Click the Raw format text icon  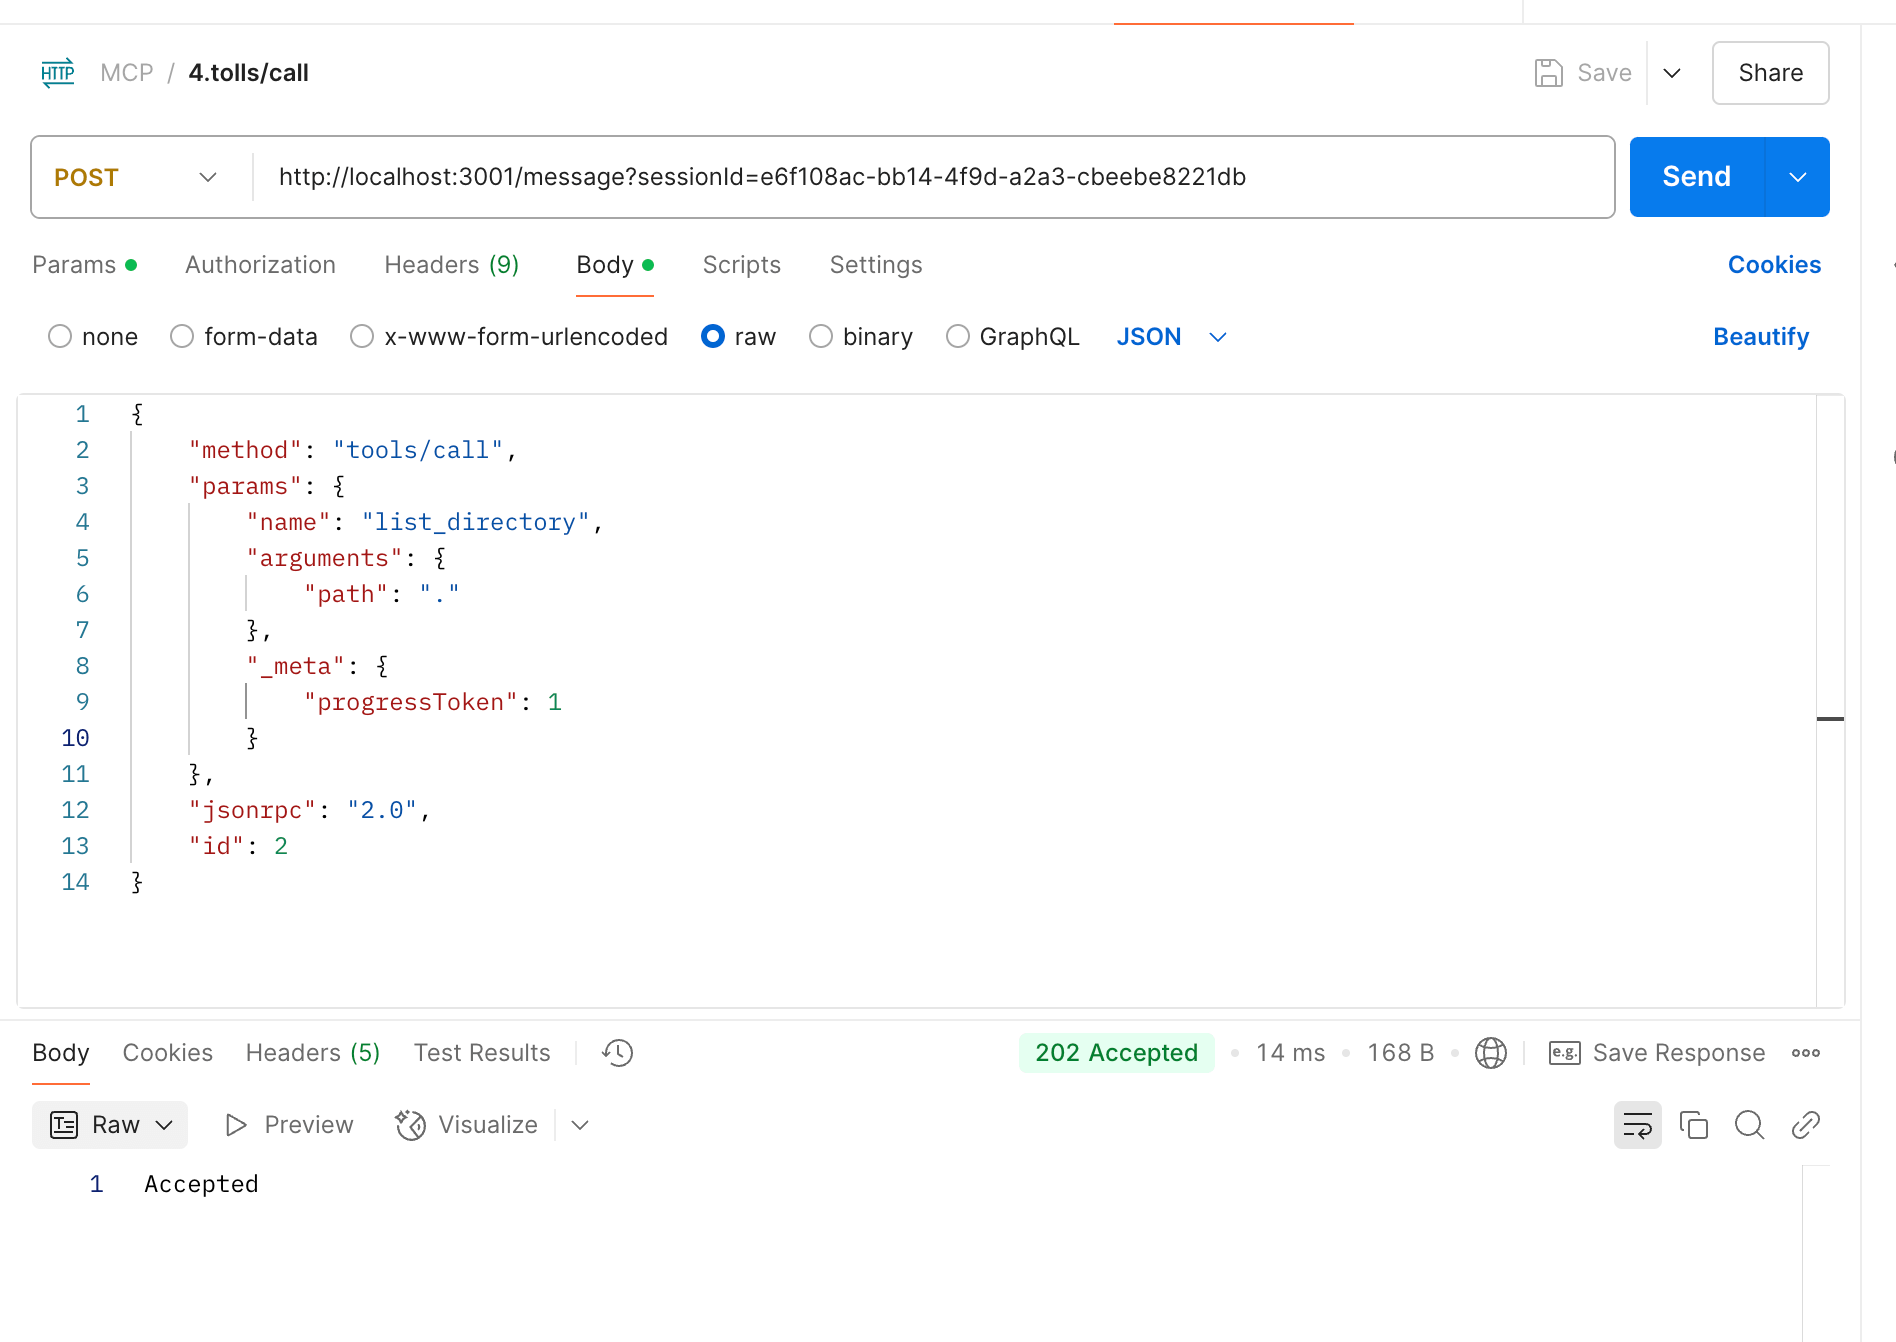[64, 1125]
